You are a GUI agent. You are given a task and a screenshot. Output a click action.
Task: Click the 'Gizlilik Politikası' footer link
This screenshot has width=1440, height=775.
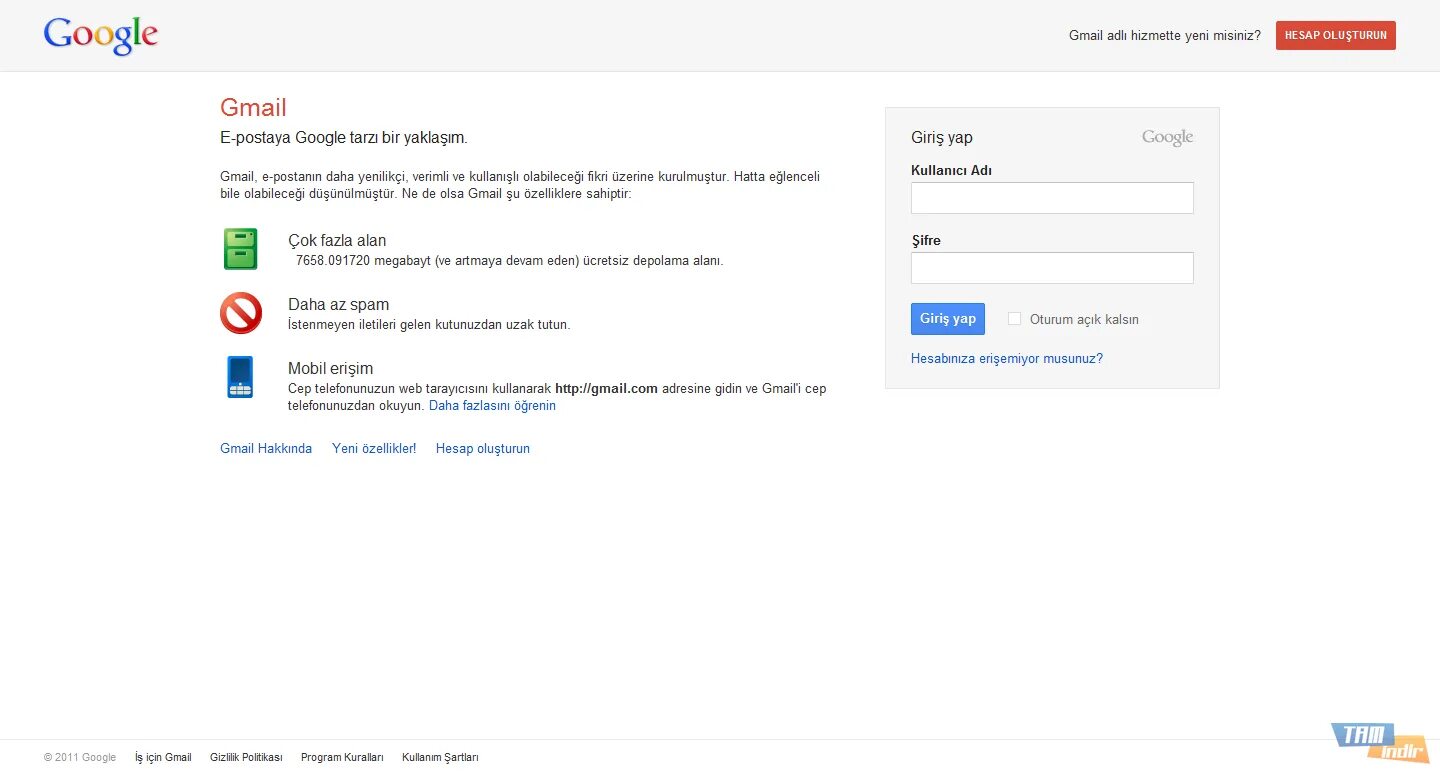(x=246, y=757)
